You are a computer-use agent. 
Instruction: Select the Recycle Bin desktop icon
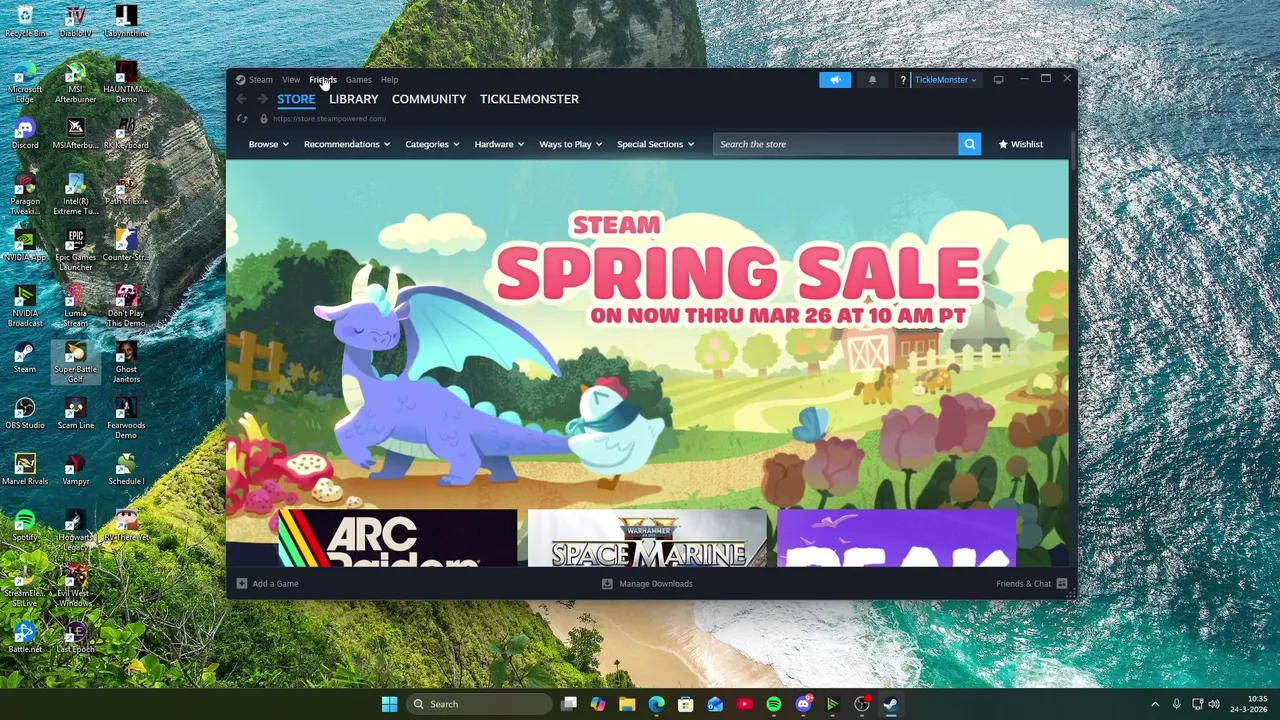tap(25, 22)
